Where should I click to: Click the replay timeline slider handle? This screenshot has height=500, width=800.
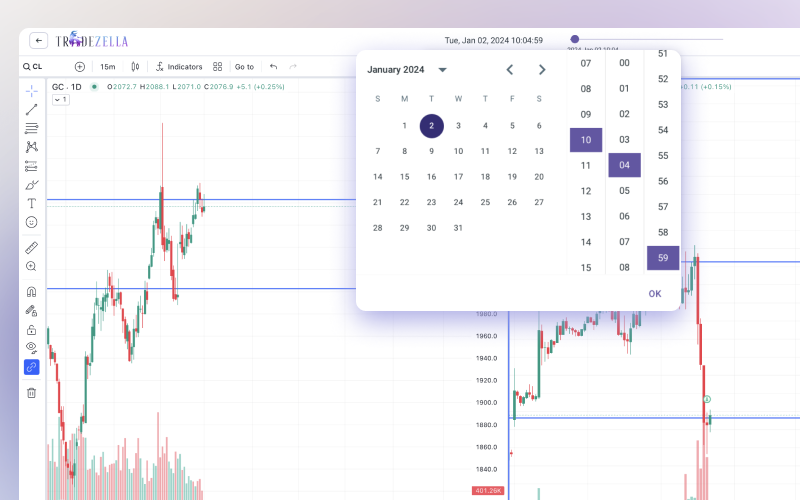pyautogui.click(x=574, y=39)
